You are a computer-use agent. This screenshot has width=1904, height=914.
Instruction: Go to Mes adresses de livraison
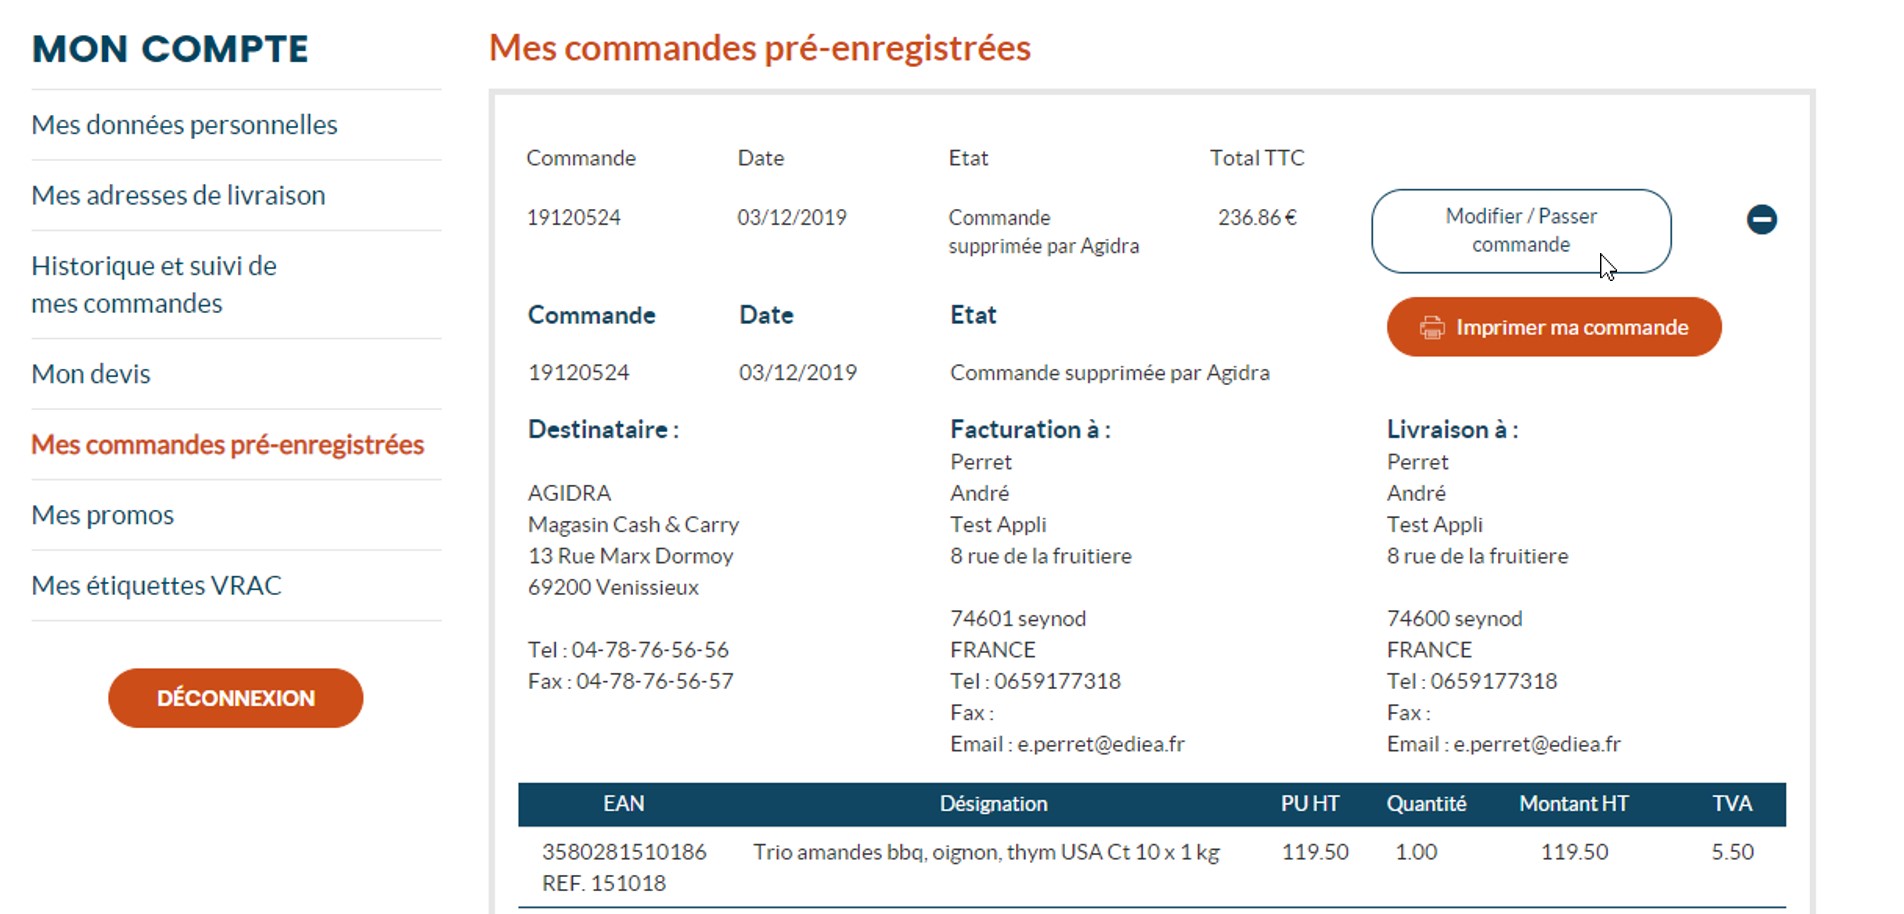[x=179, y=195]
